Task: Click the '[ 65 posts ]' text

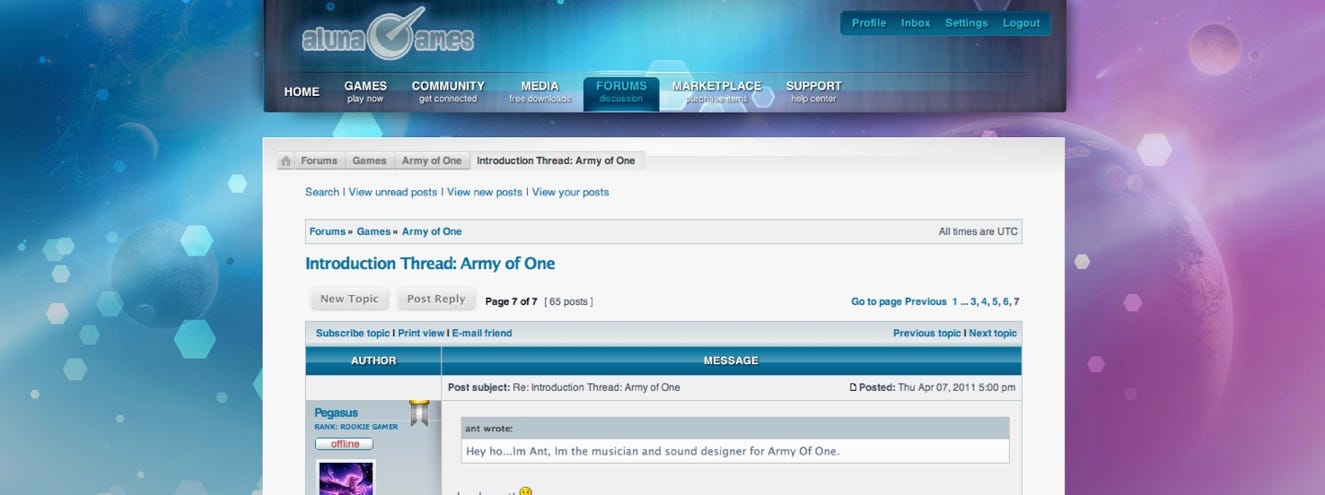Action: click(x=569, y=301)
